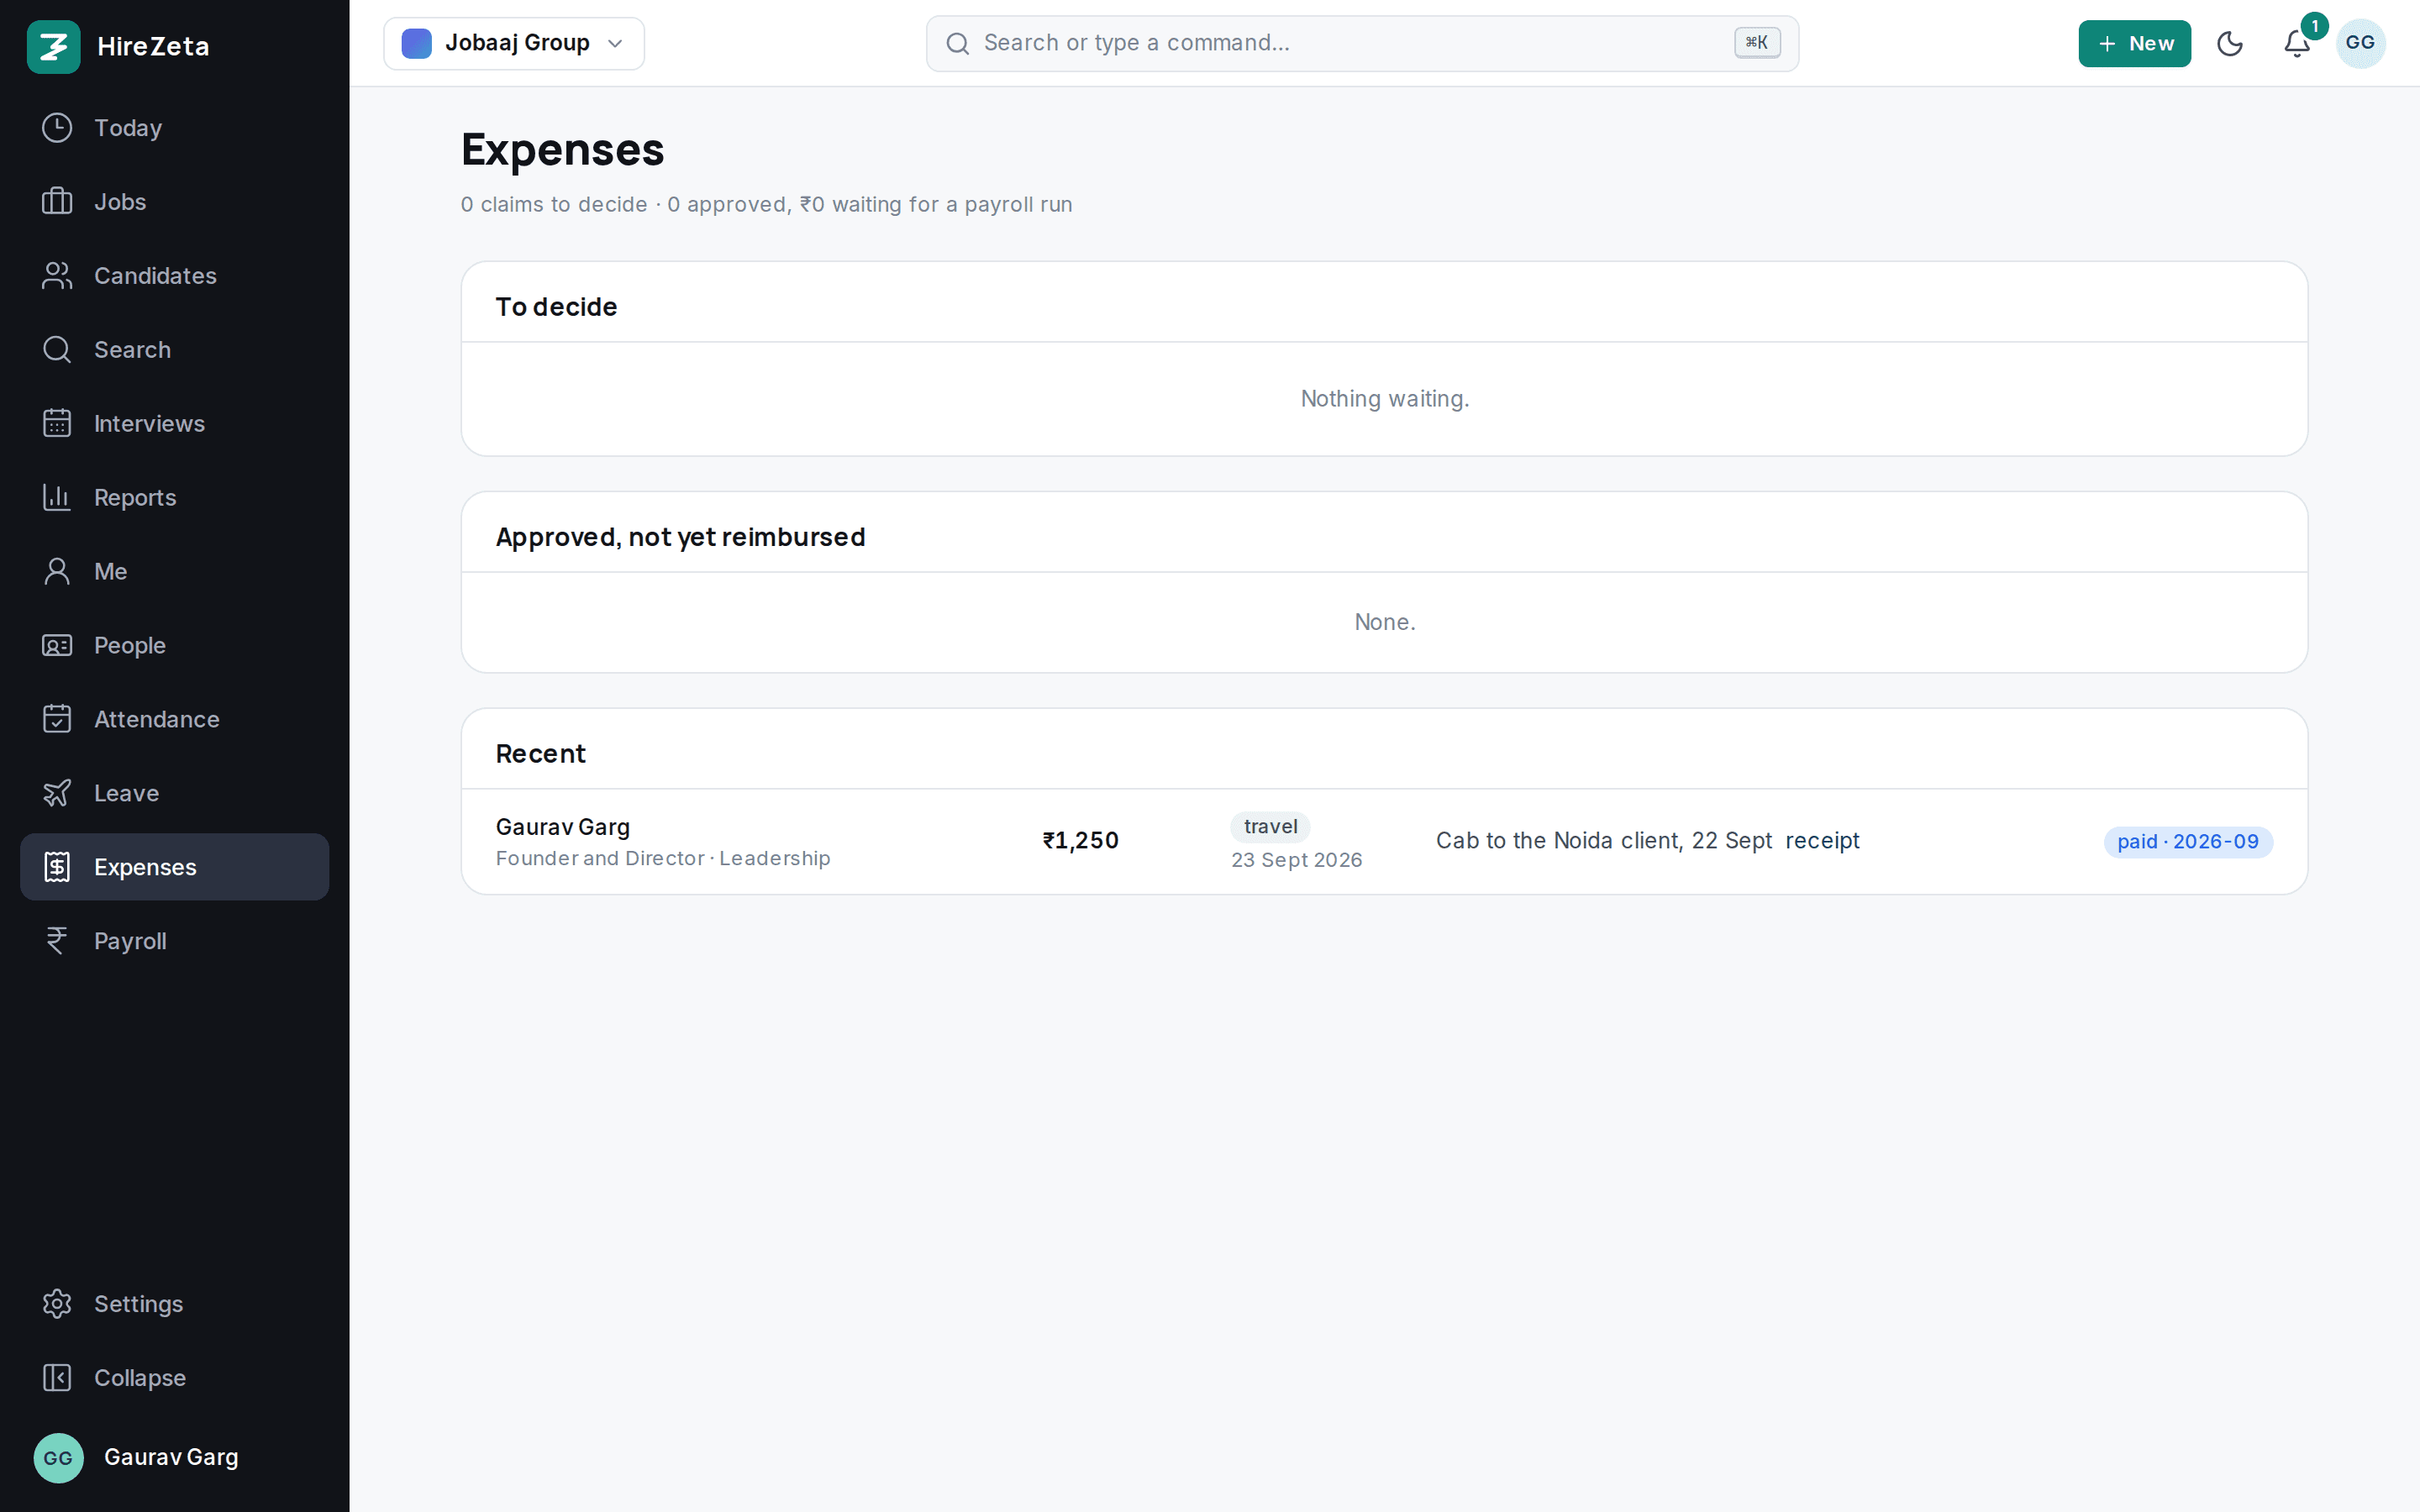Expand the Jobaaj Group organization dropdown
This screenshot has height=1512, width=2420.
tap(514, 44)
